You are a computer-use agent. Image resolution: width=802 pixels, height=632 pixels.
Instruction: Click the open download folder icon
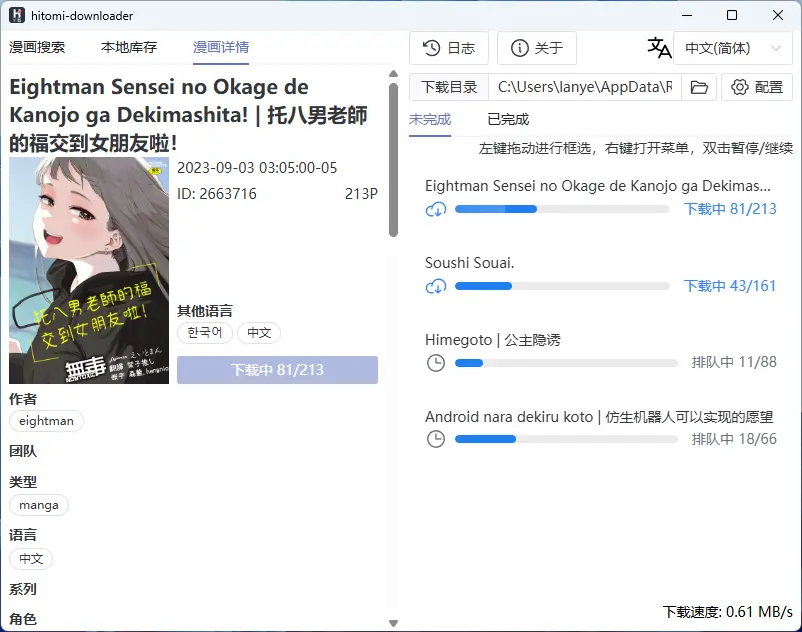coord(699,87)
